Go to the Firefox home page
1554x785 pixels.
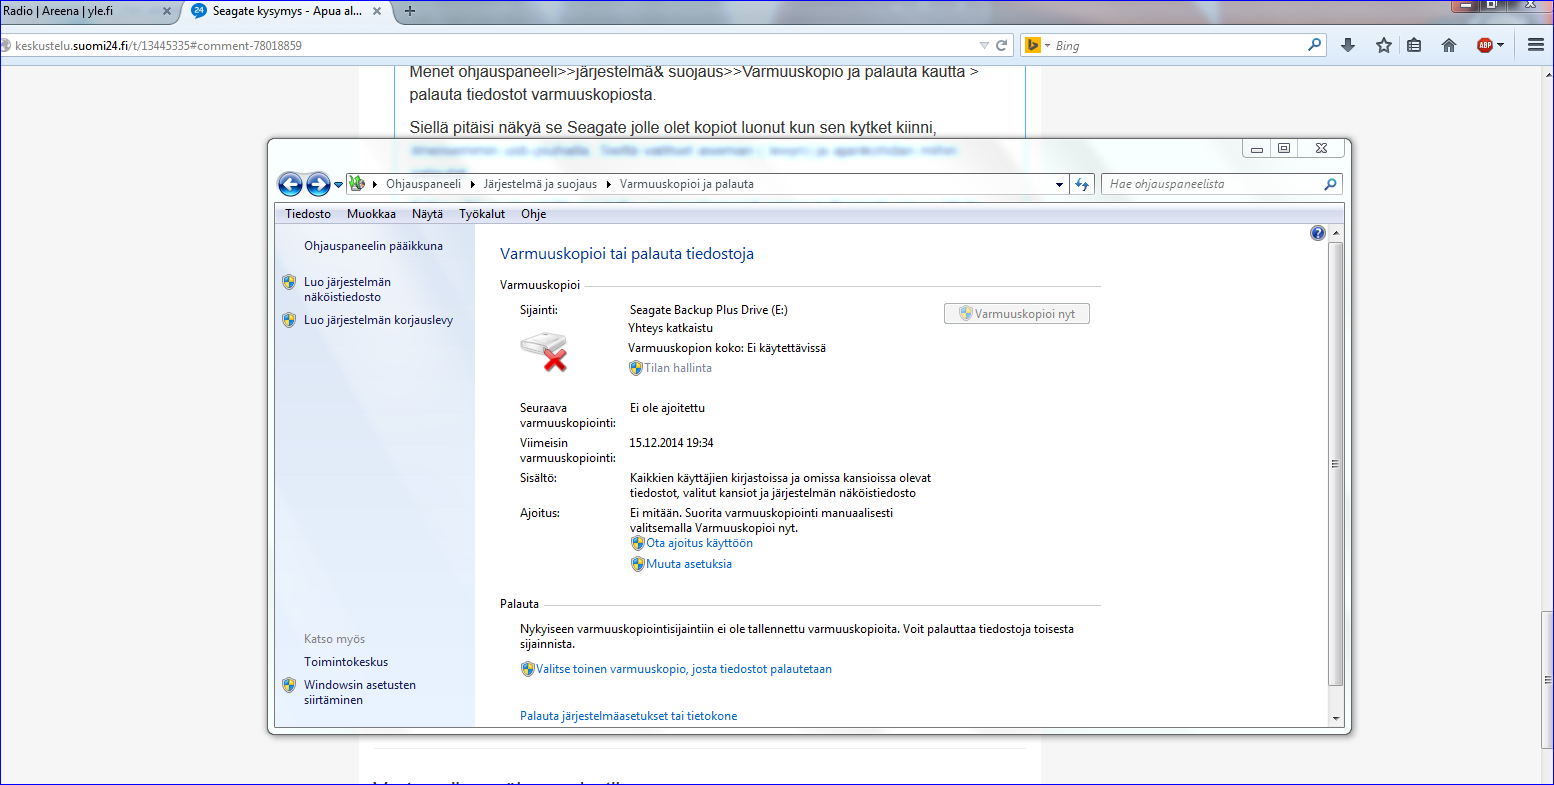[1449, 45]
